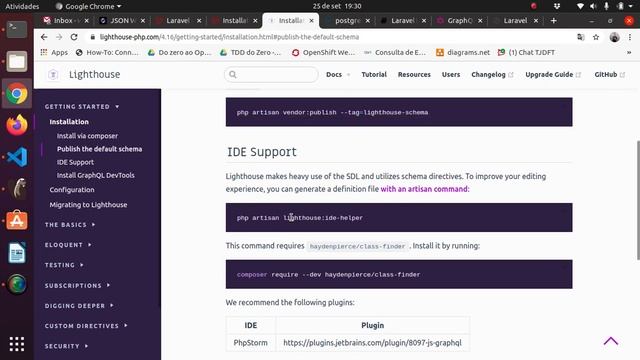Click the browser address bar
Viewport: 640px width, 360px height.
pos(331,37)
